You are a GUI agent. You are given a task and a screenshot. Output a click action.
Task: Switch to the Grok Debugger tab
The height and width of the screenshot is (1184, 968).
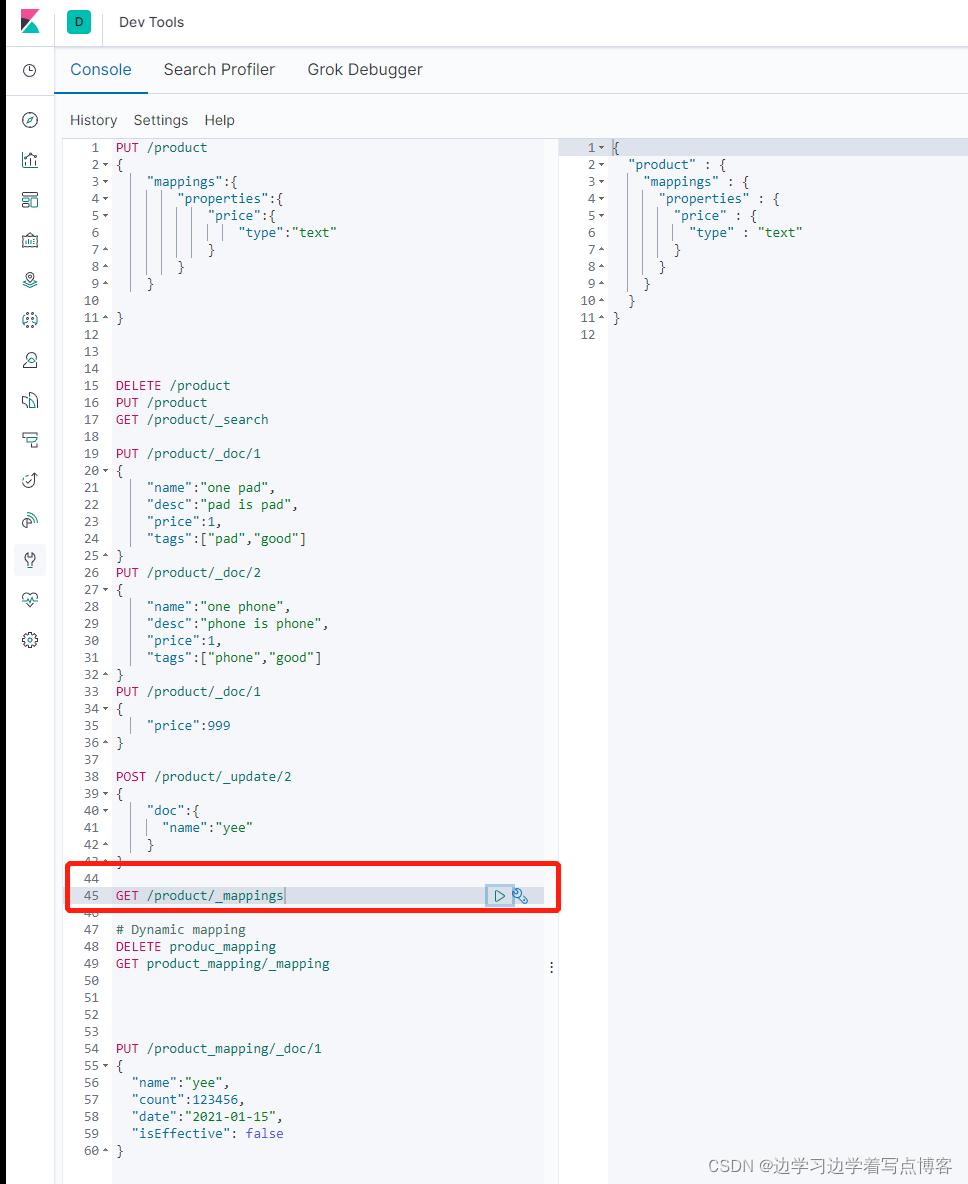(x=364, y=70)
